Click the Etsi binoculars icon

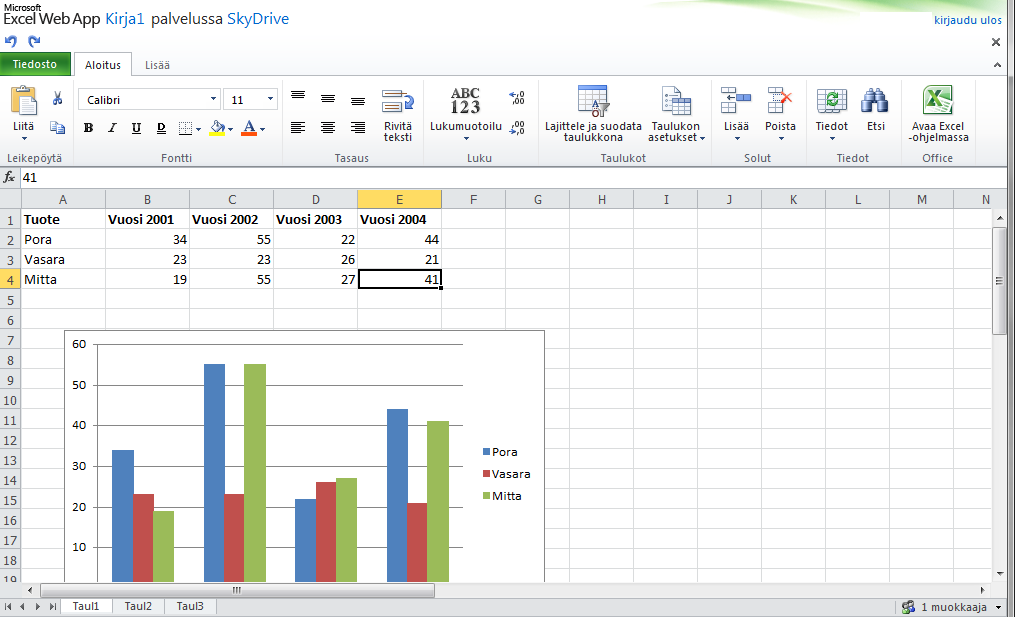(875, 101)
